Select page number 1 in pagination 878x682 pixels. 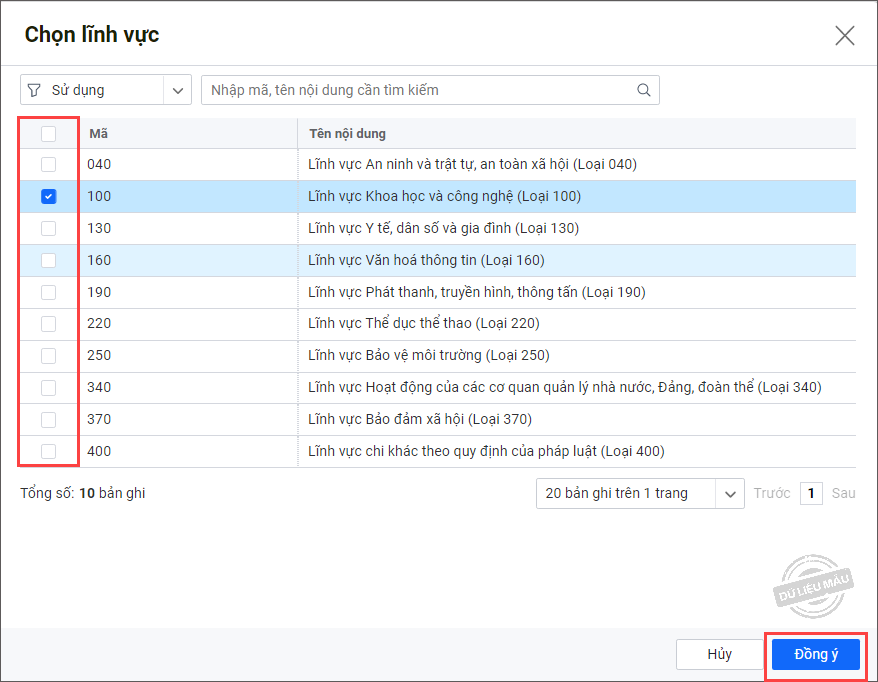tap(811, 493)
